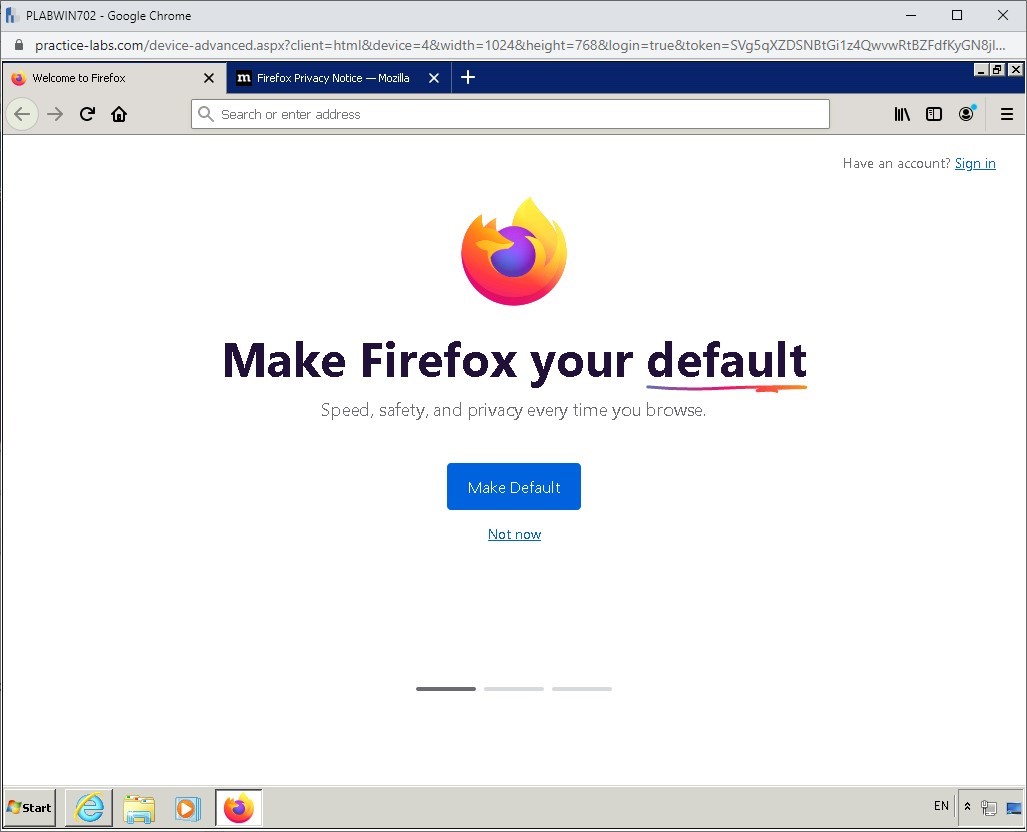
Task: Jump to the second onboarding step indicator
Action: [514, 689]
